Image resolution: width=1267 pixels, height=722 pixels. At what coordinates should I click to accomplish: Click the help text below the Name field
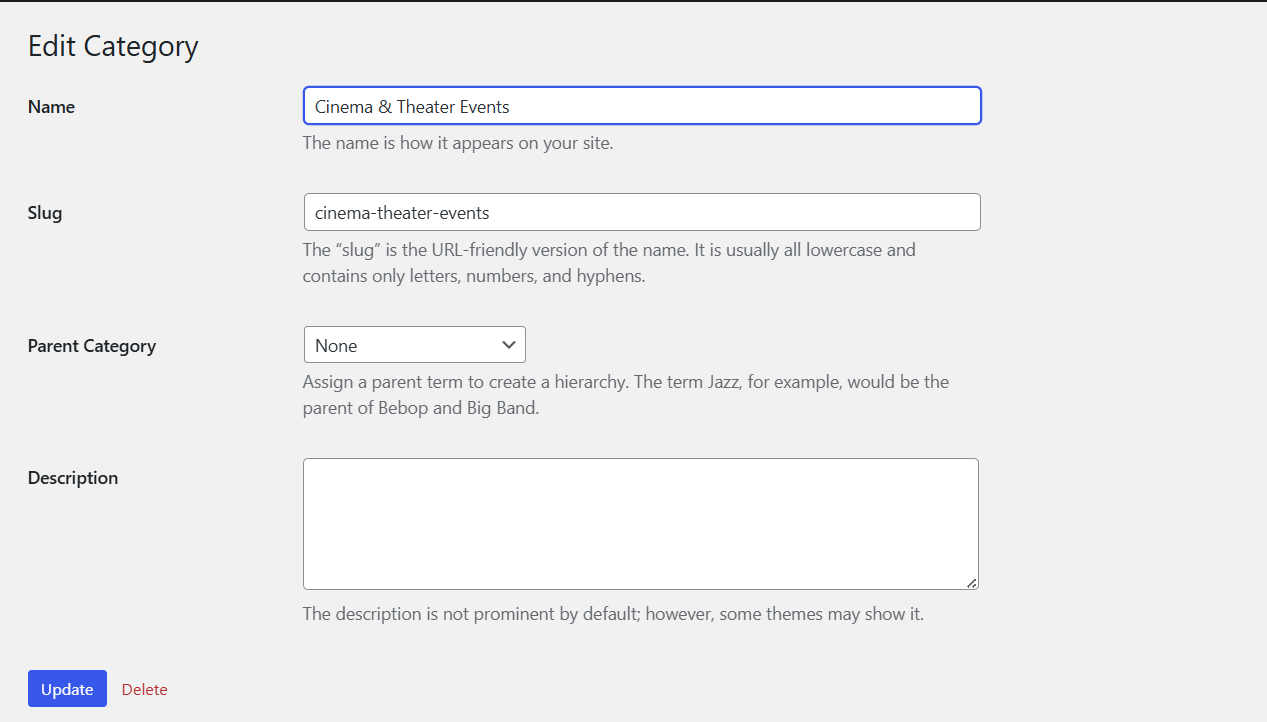click(x=458, y=143)
